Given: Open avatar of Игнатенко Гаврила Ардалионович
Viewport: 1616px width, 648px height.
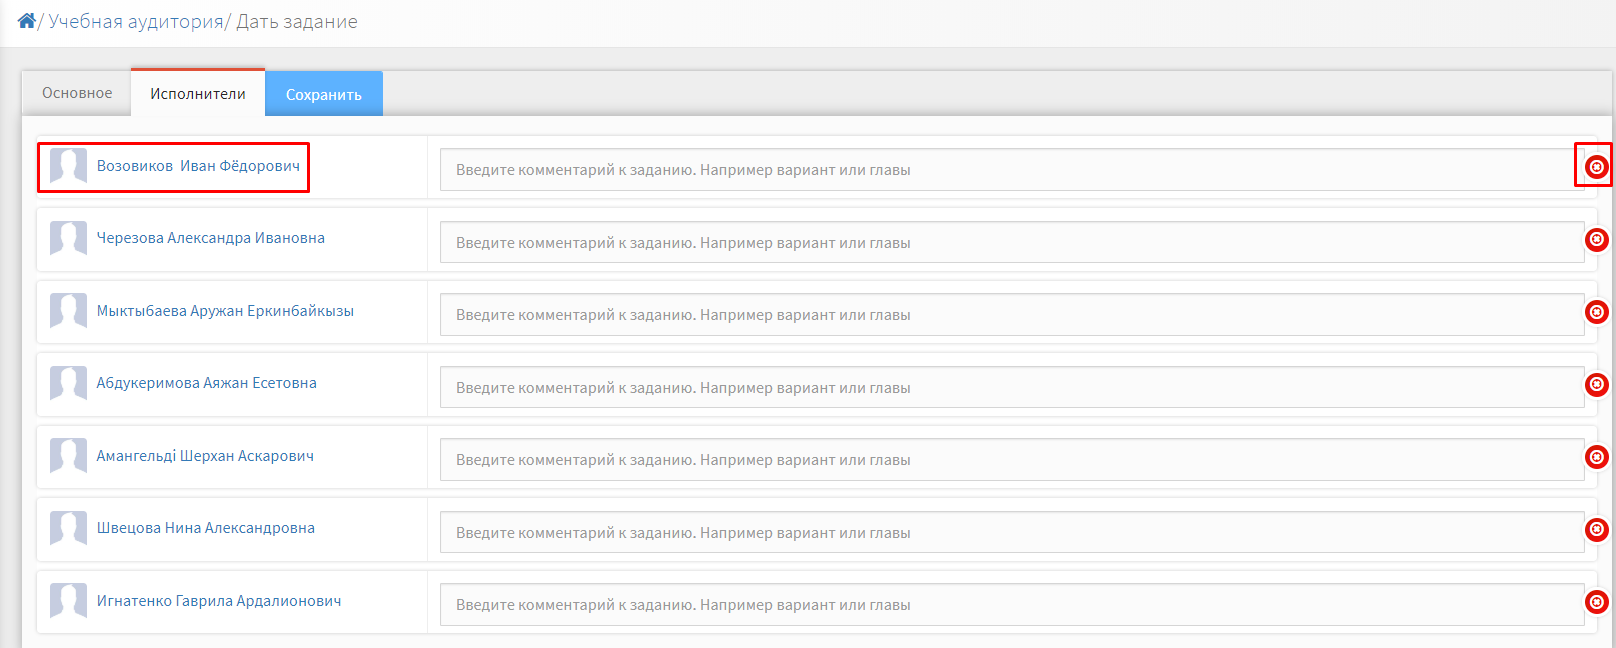Looking at the screenshot, I should [x=69, y=601].
